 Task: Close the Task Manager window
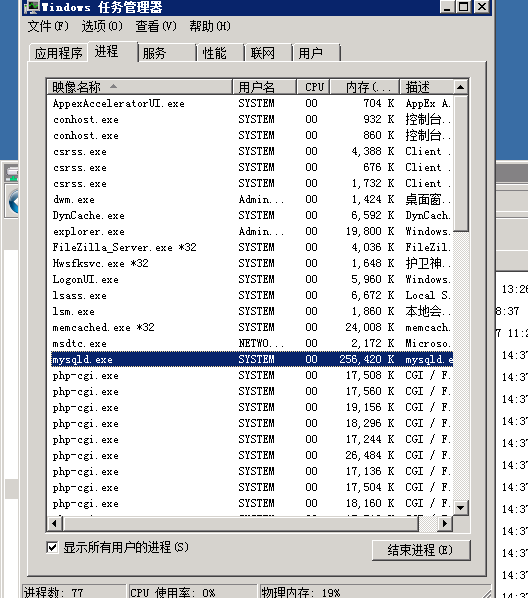[x=482, y=7]
